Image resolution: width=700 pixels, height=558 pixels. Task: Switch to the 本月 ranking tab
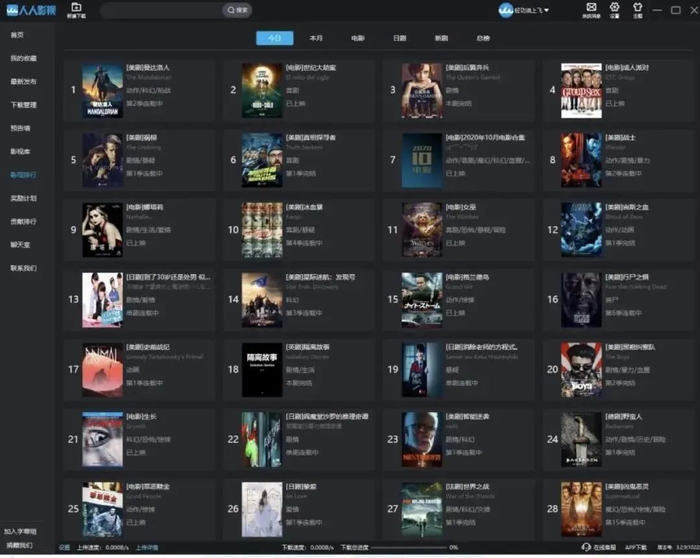pyautogui.click(x=316, y=38)
